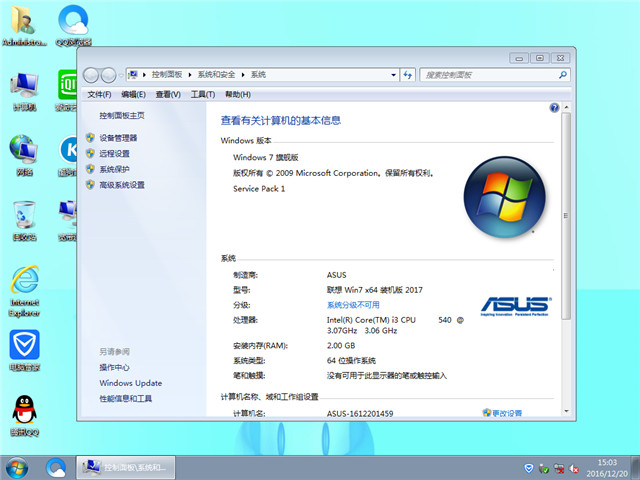The image size is (640, 480).
Task: Open Windows Update link
Action: pos(131,383)
